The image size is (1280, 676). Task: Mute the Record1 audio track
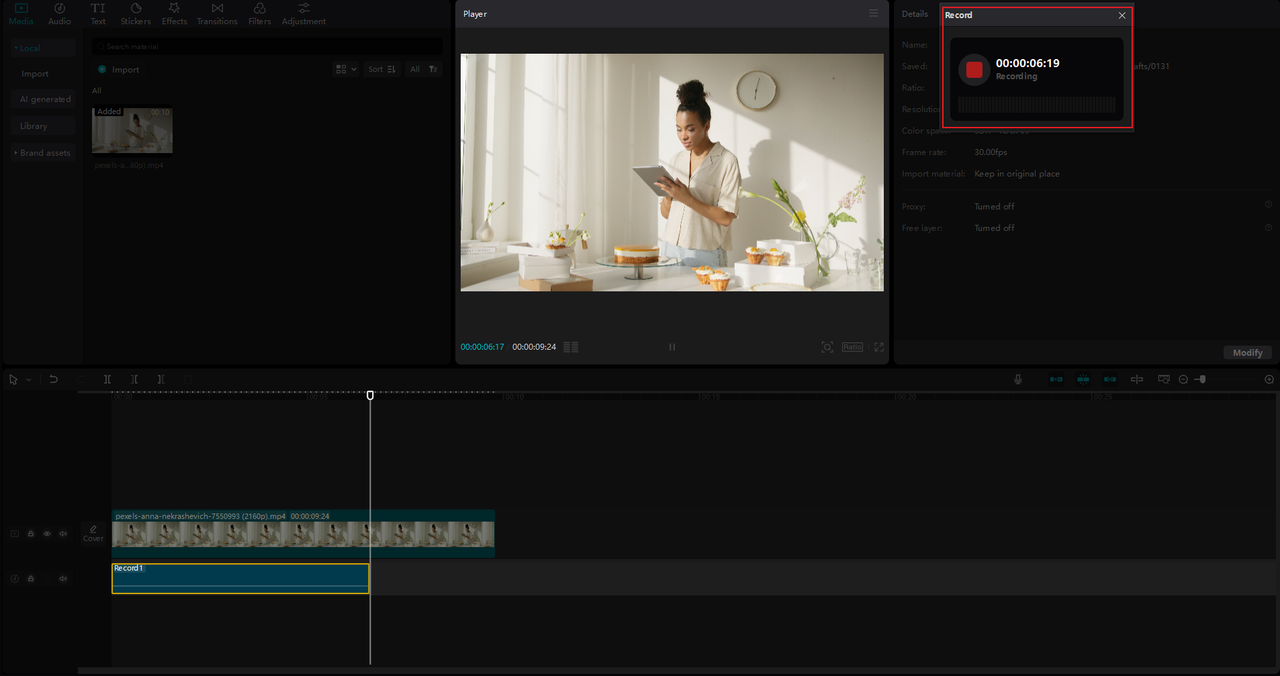(x=63, y=579)
